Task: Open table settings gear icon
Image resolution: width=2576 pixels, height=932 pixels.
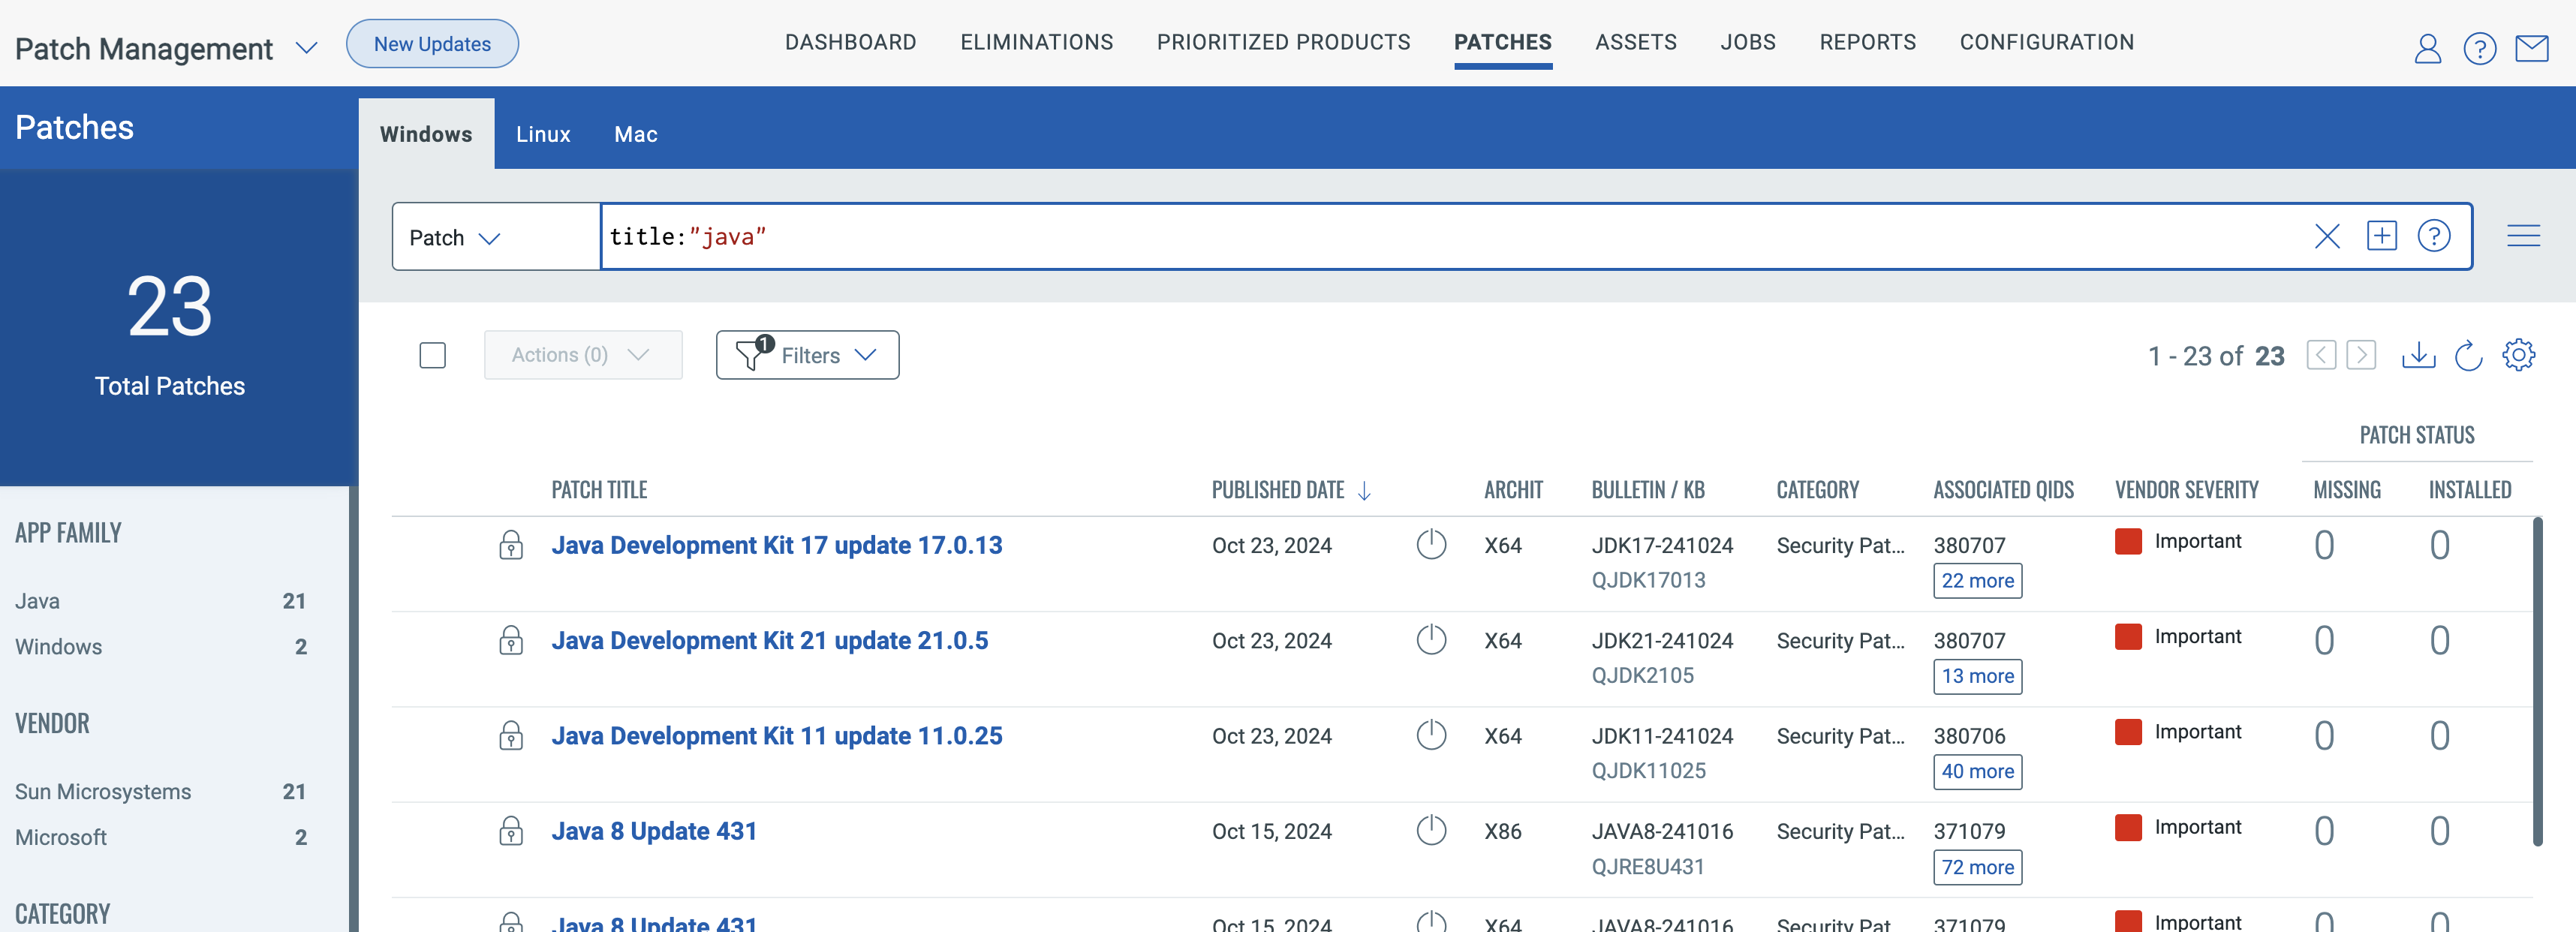Action: pyautogui.click(x=2518, y=355)
